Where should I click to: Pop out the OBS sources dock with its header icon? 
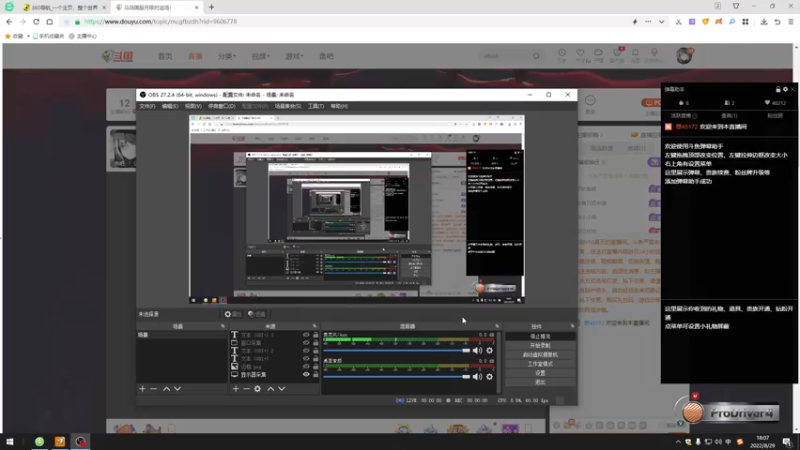point(314,326)
